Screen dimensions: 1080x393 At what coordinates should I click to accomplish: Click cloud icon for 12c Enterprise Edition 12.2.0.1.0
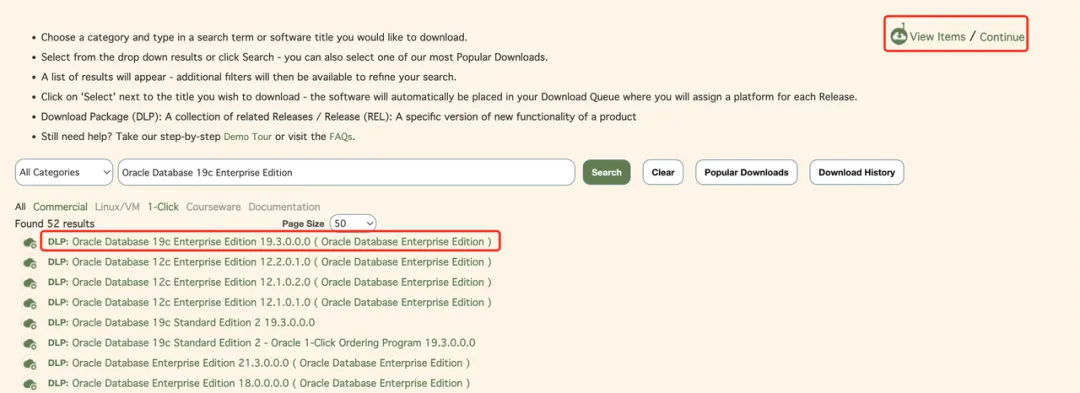[30, 263]
